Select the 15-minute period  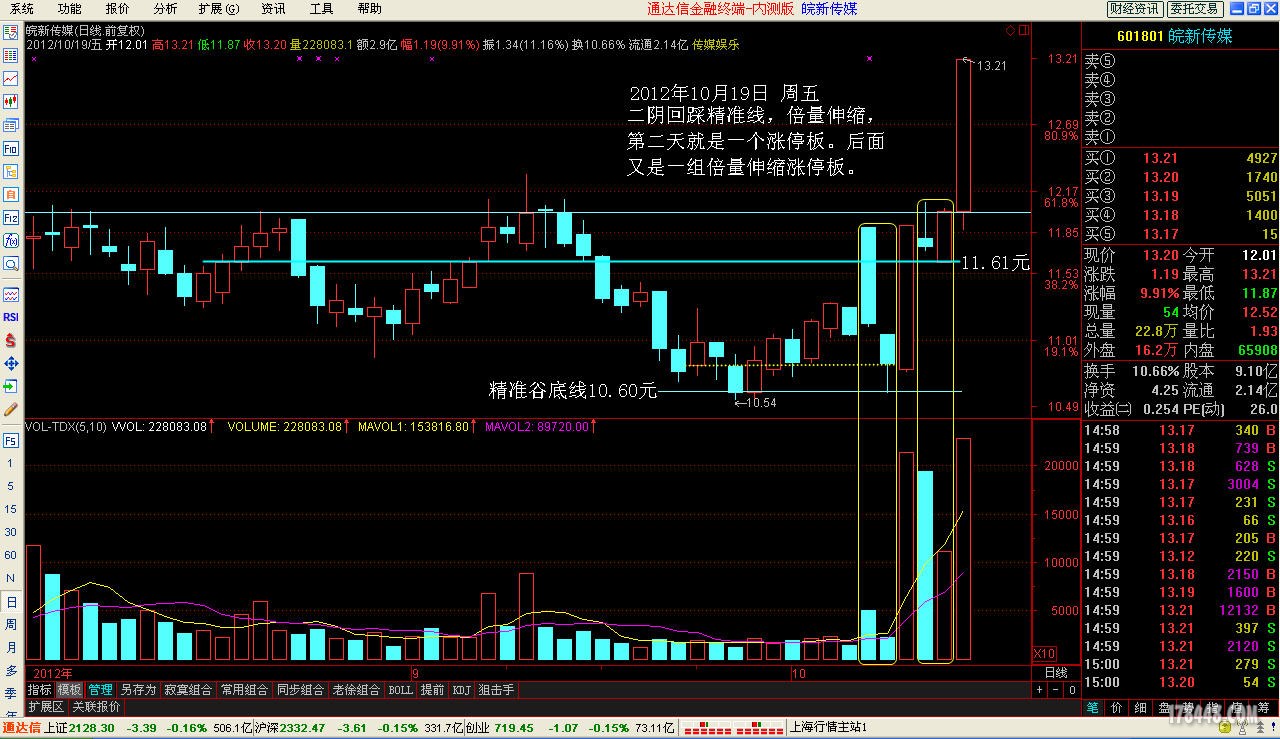pyautogui.click(x=11, y=510)
